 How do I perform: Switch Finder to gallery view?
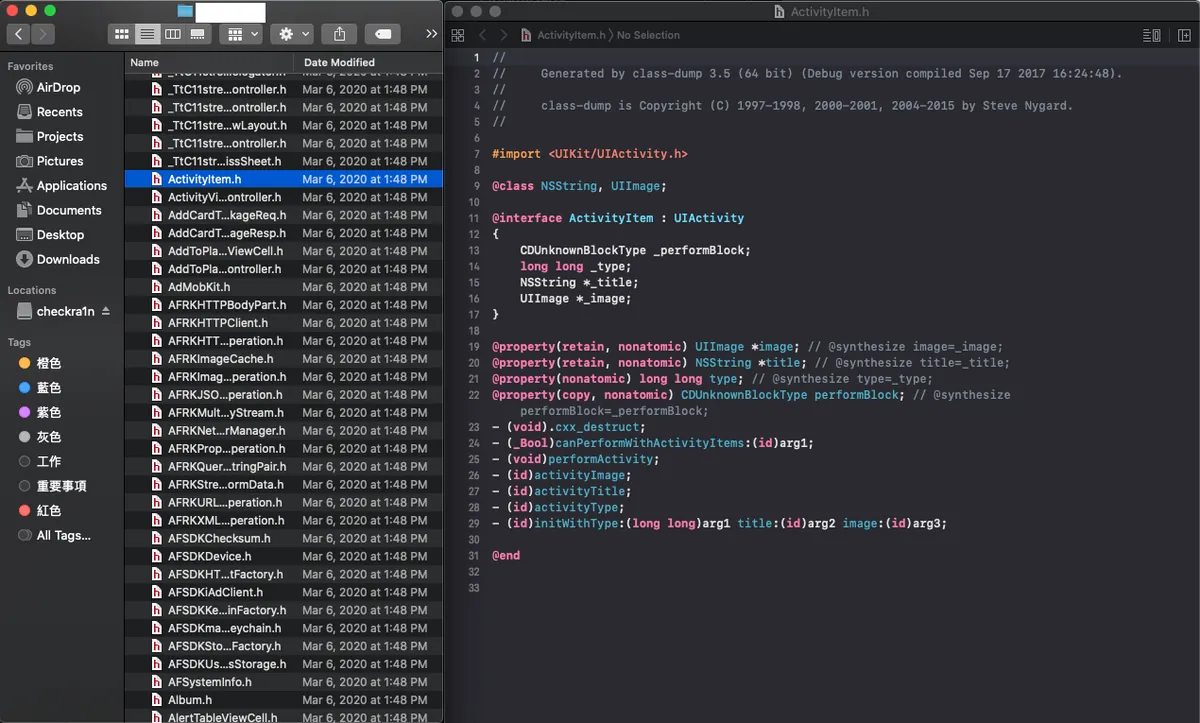tap(197, 34)
